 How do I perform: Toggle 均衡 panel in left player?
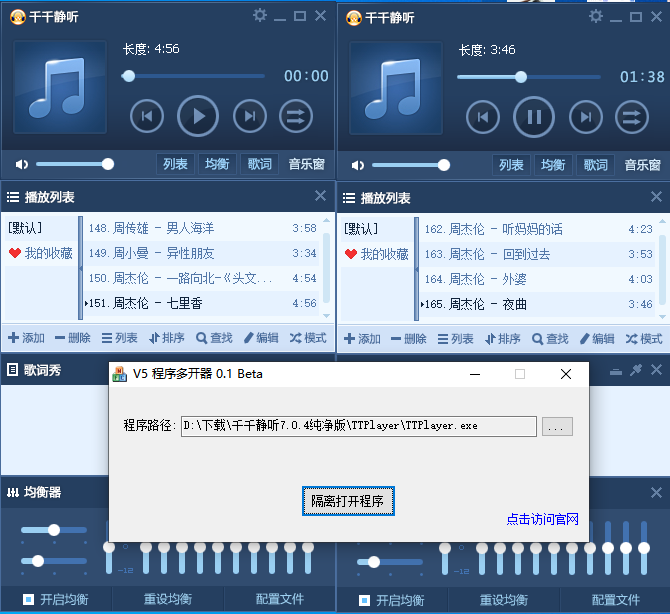[x=217, y=164]
